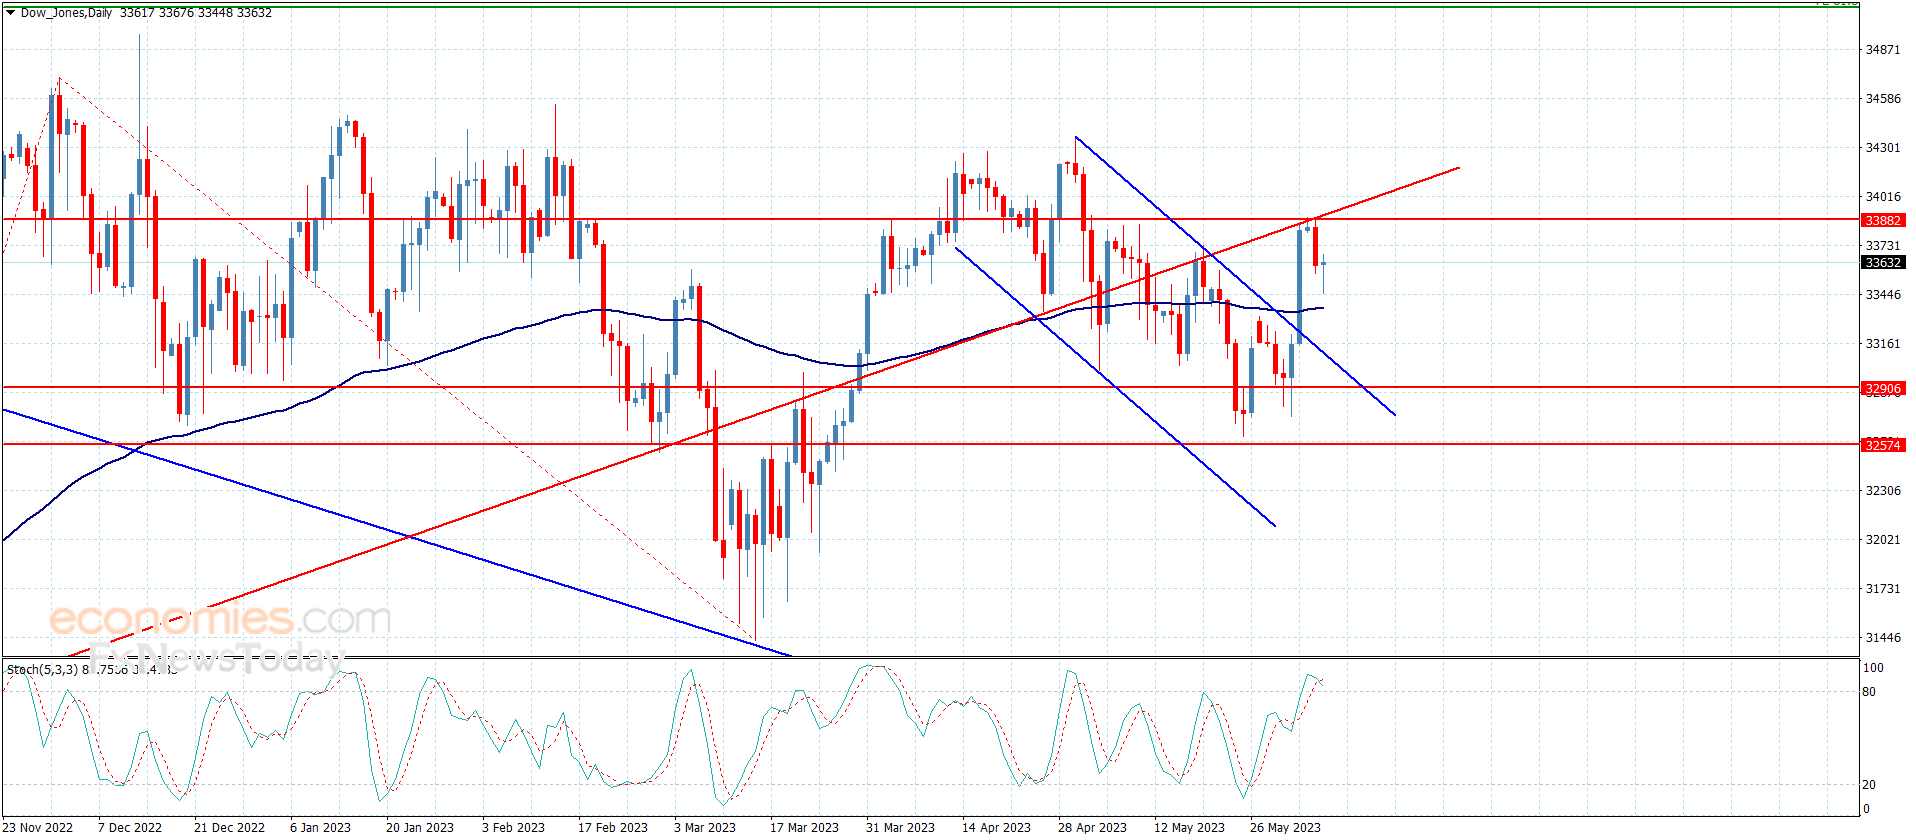Select the Dow_Jones,Daily chart title text

66,13
